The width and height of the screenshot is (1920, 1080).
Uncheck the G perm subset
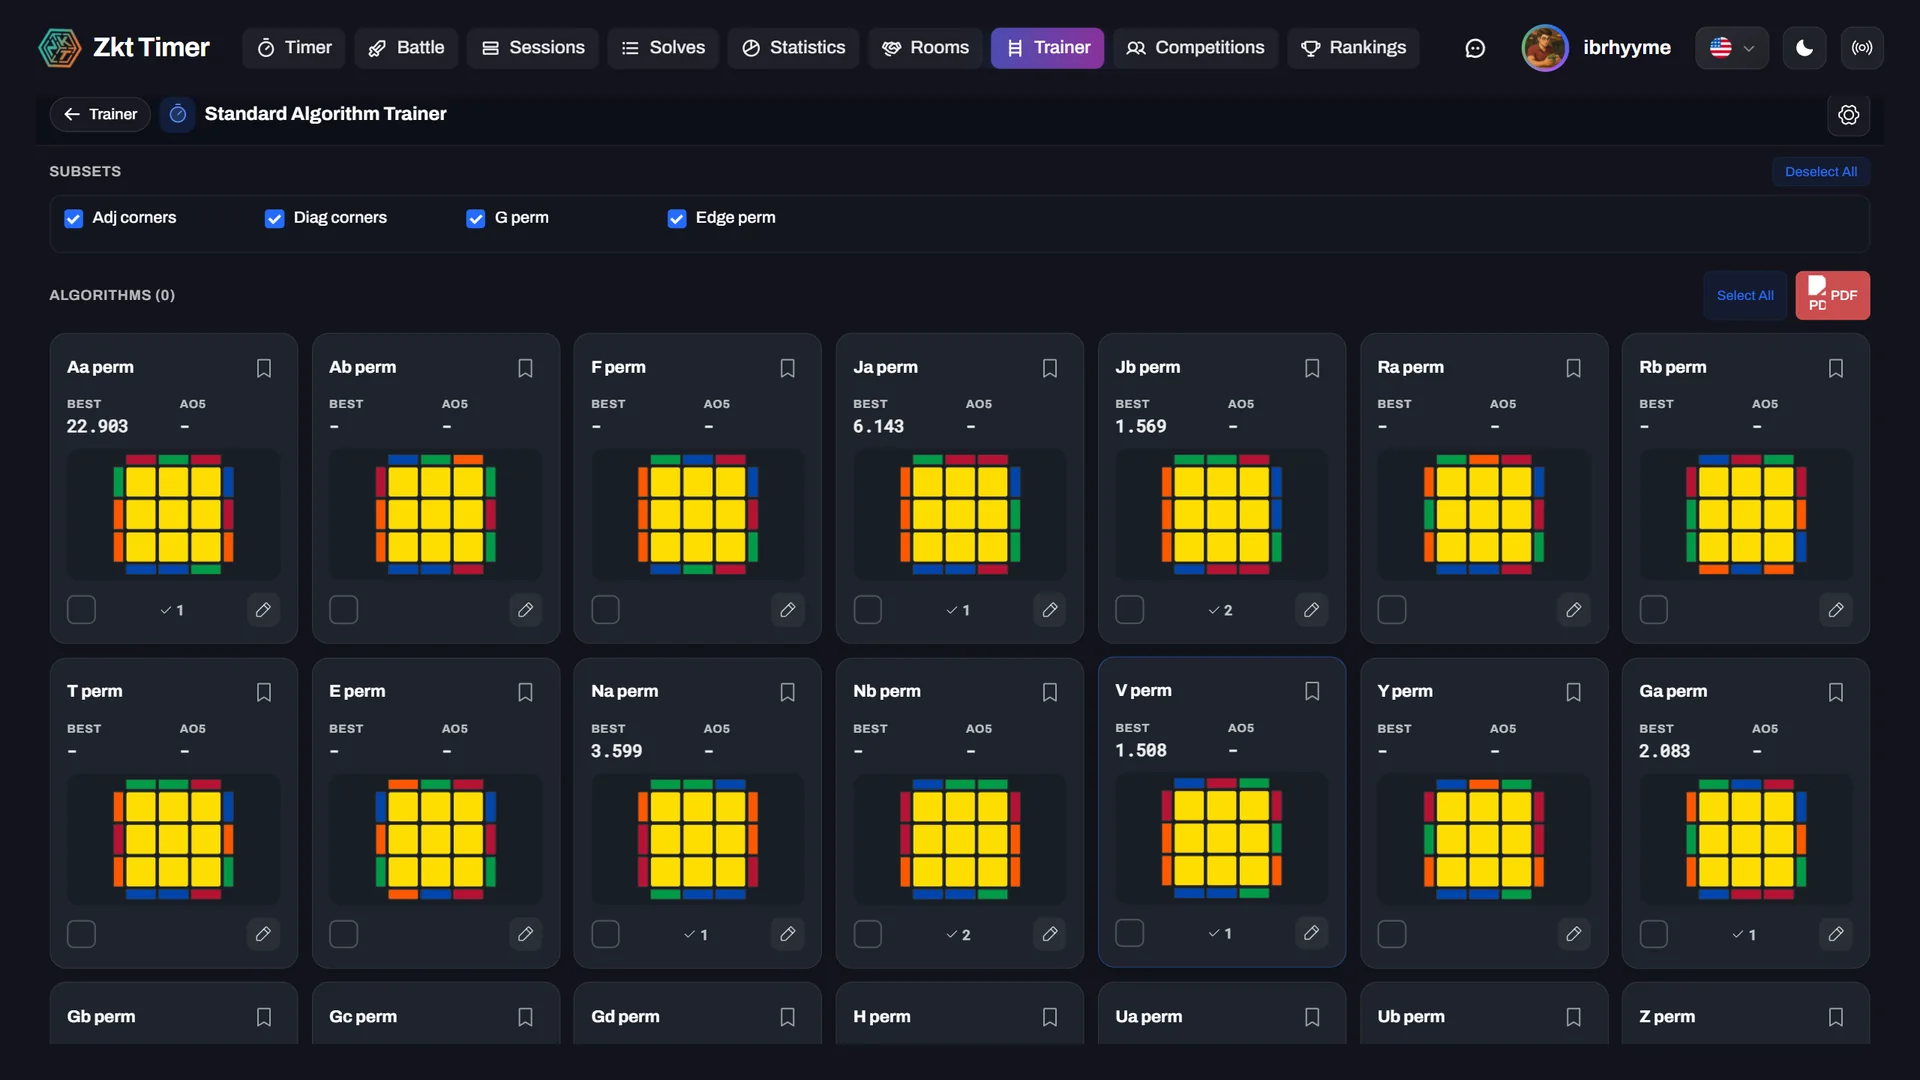pyautogui.click(x=476, y=219)
